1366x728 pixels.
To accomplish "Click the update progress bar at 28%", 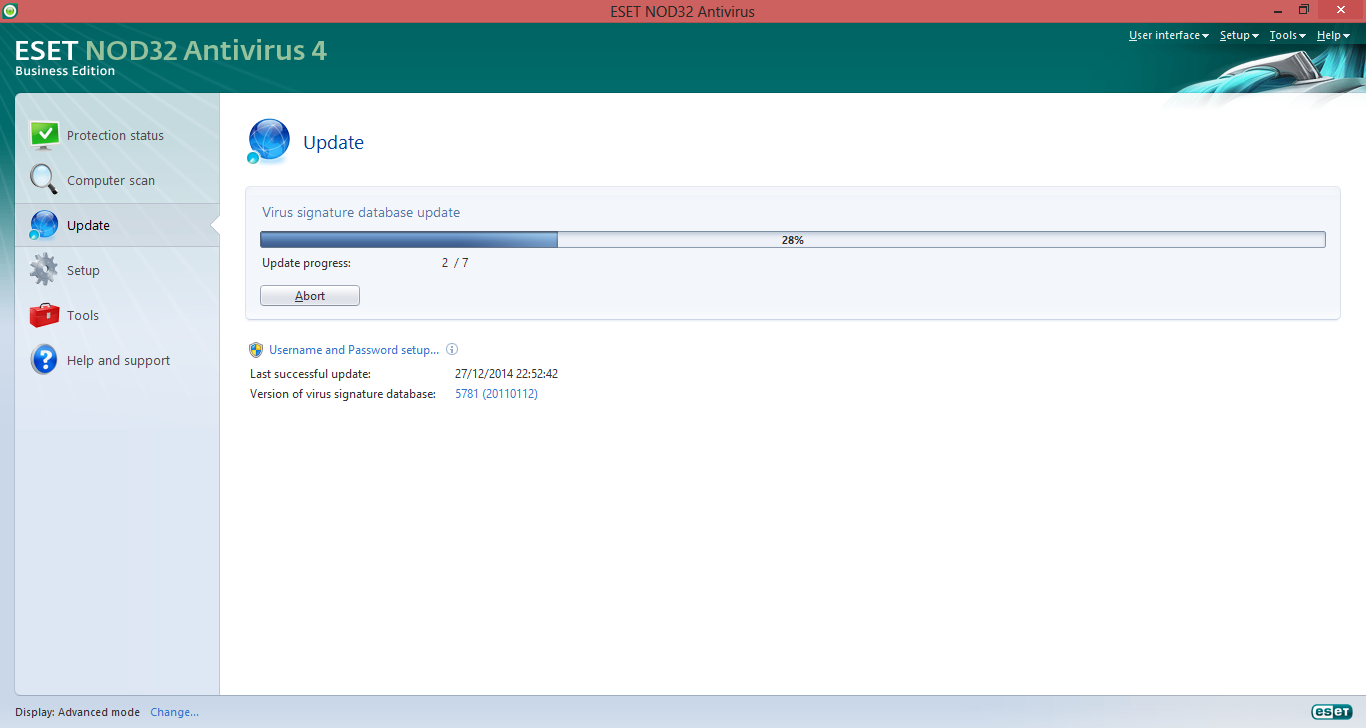I will coord(792,240).
